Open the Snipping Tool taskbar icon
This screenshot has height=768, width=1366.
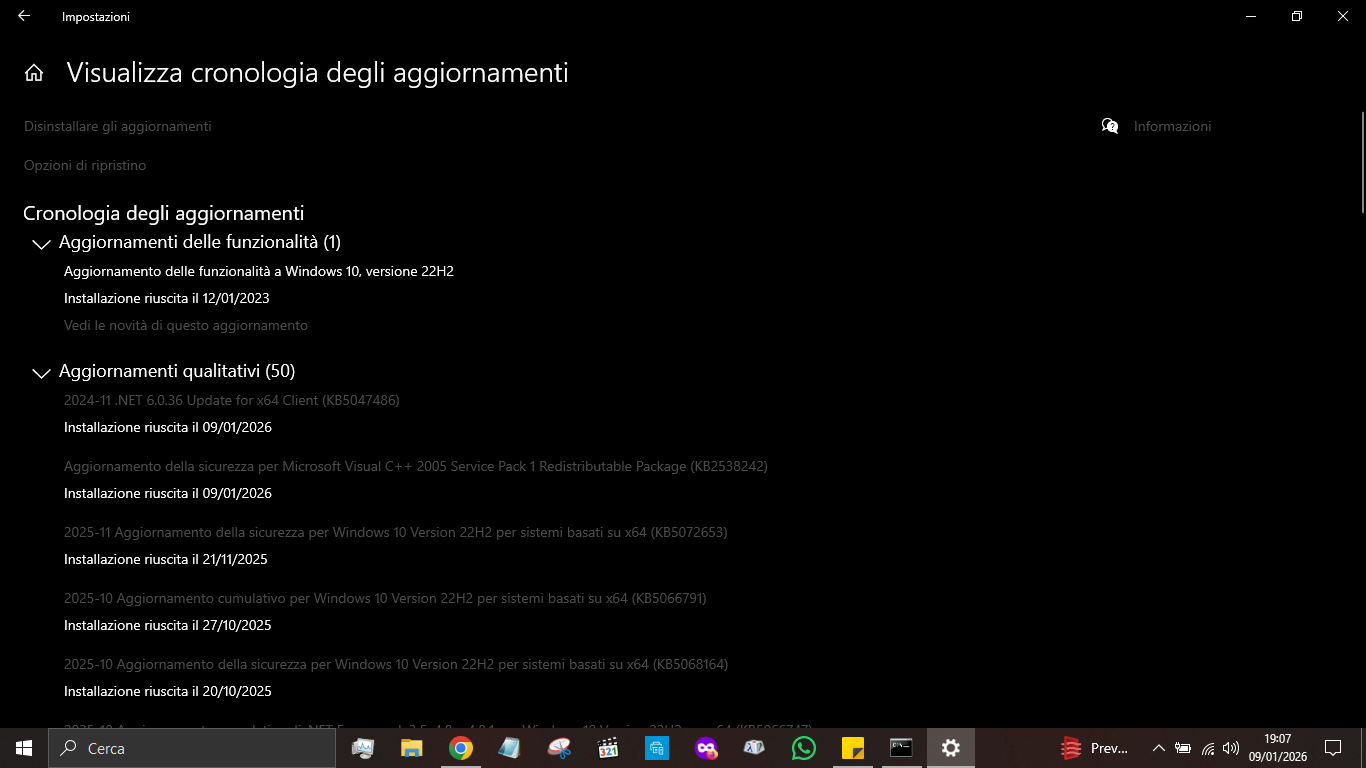pos(559,748)
